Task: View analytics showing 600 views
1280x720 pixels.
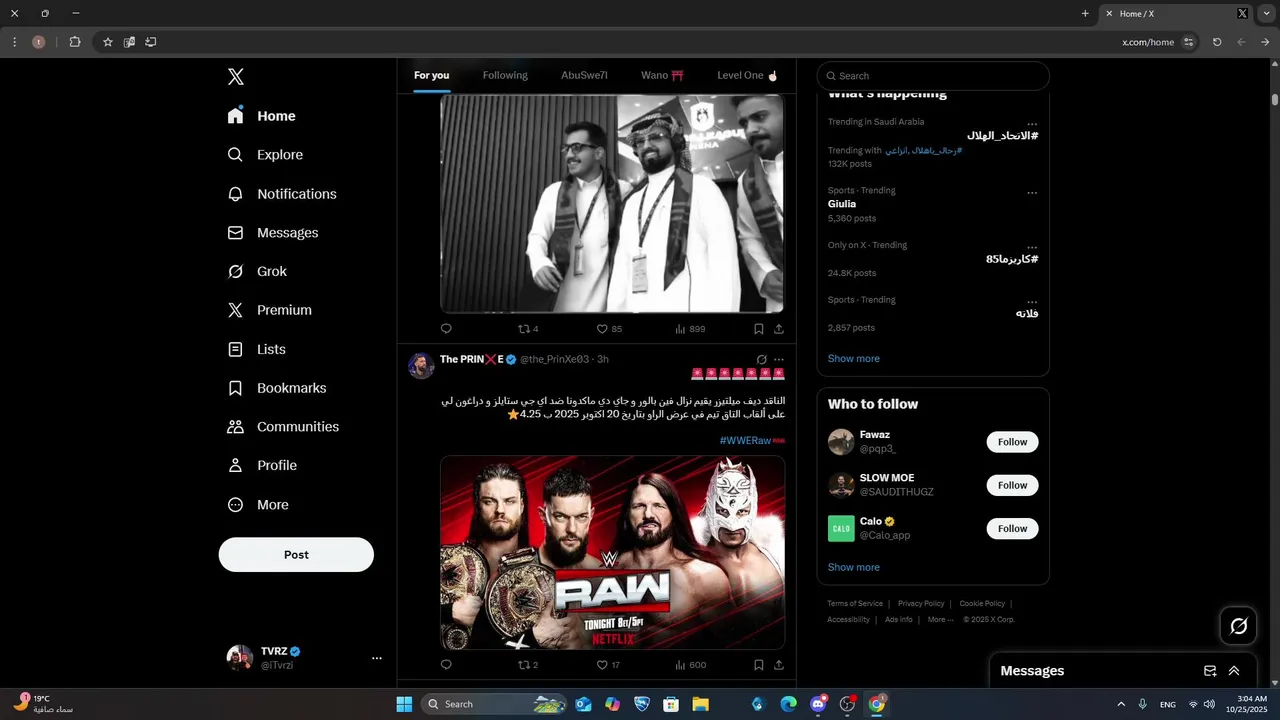Action: click(x=690, y=665)
